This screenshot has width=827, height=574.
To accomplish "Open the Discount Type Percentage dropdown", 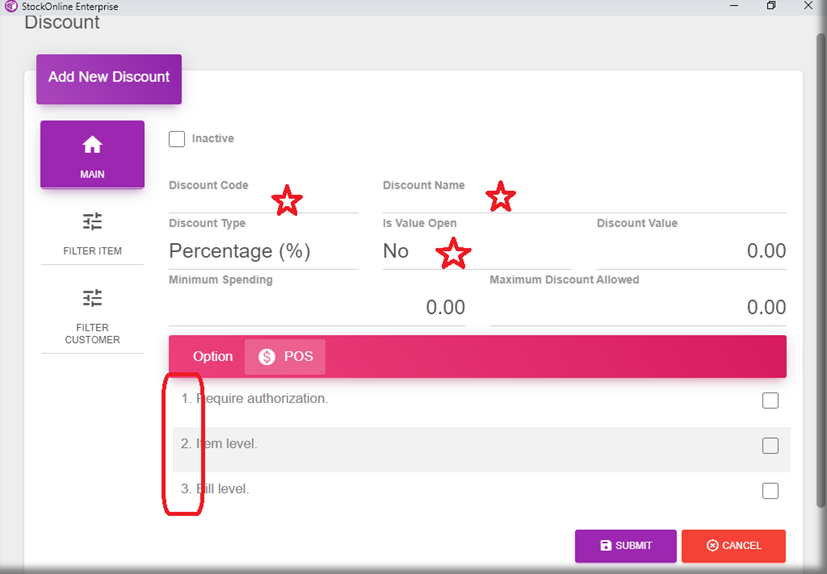I will click(x=262, y=252).
